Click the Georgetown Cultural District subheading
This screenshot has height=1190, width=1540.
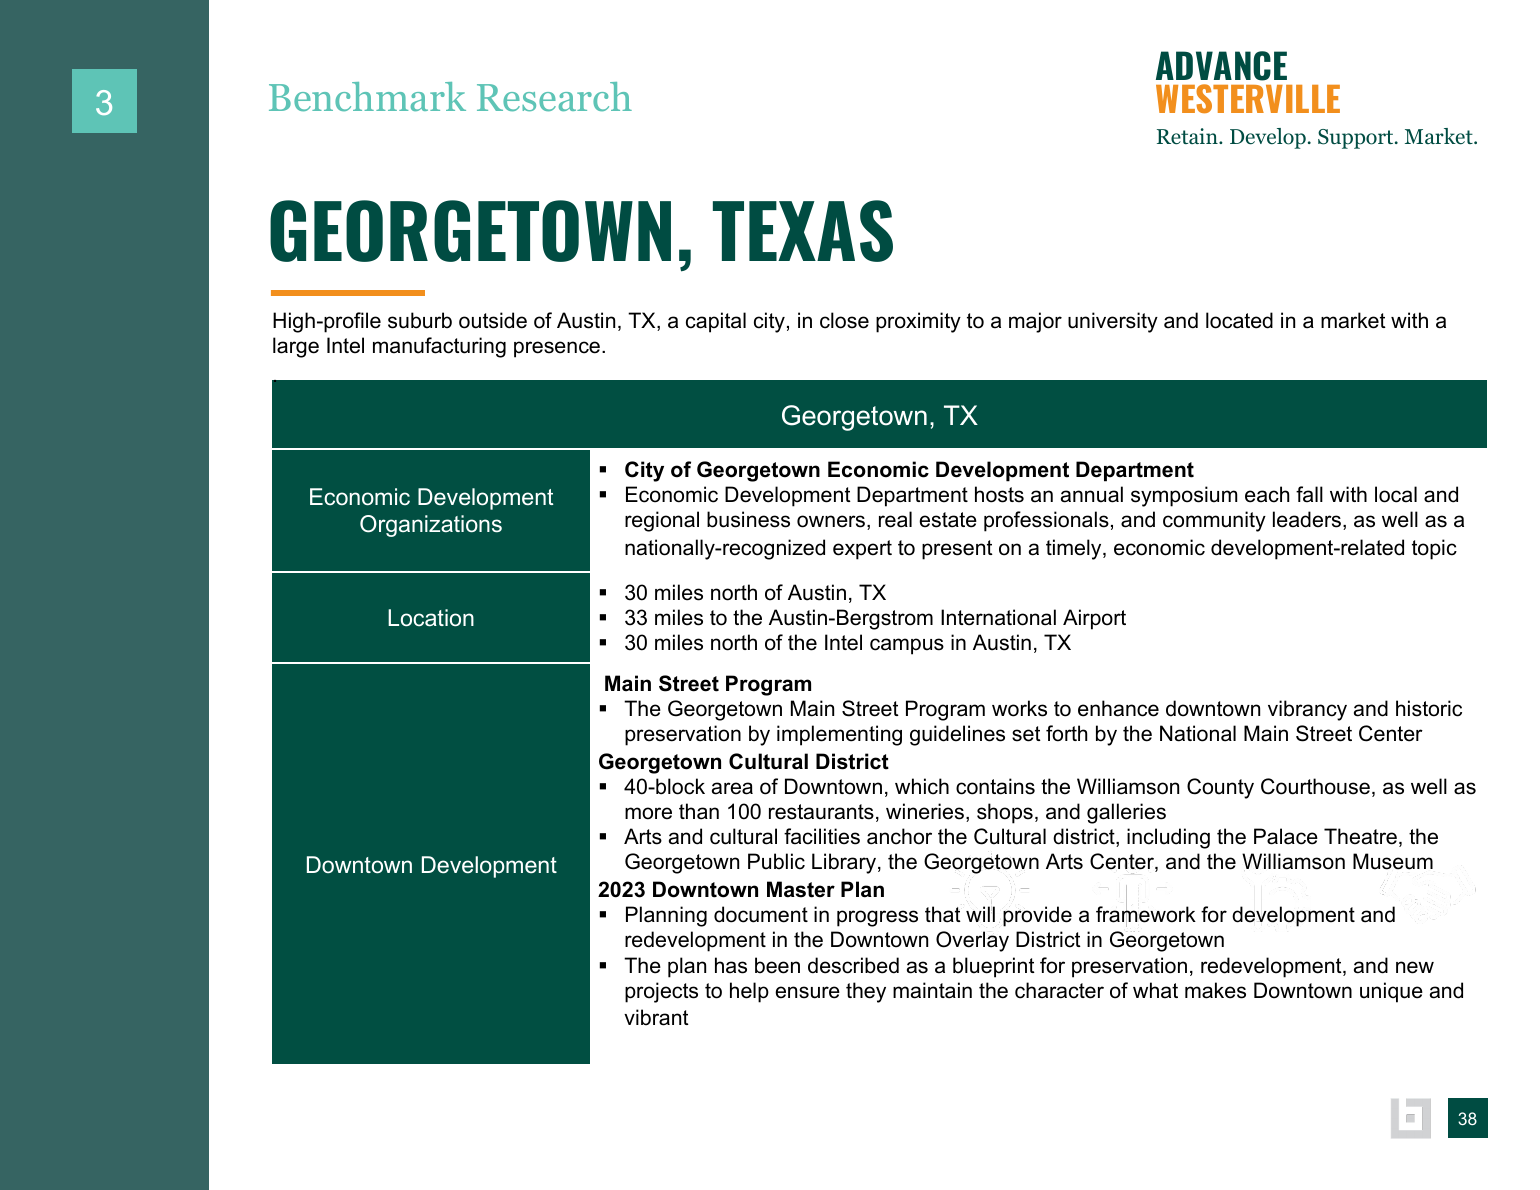743,762
